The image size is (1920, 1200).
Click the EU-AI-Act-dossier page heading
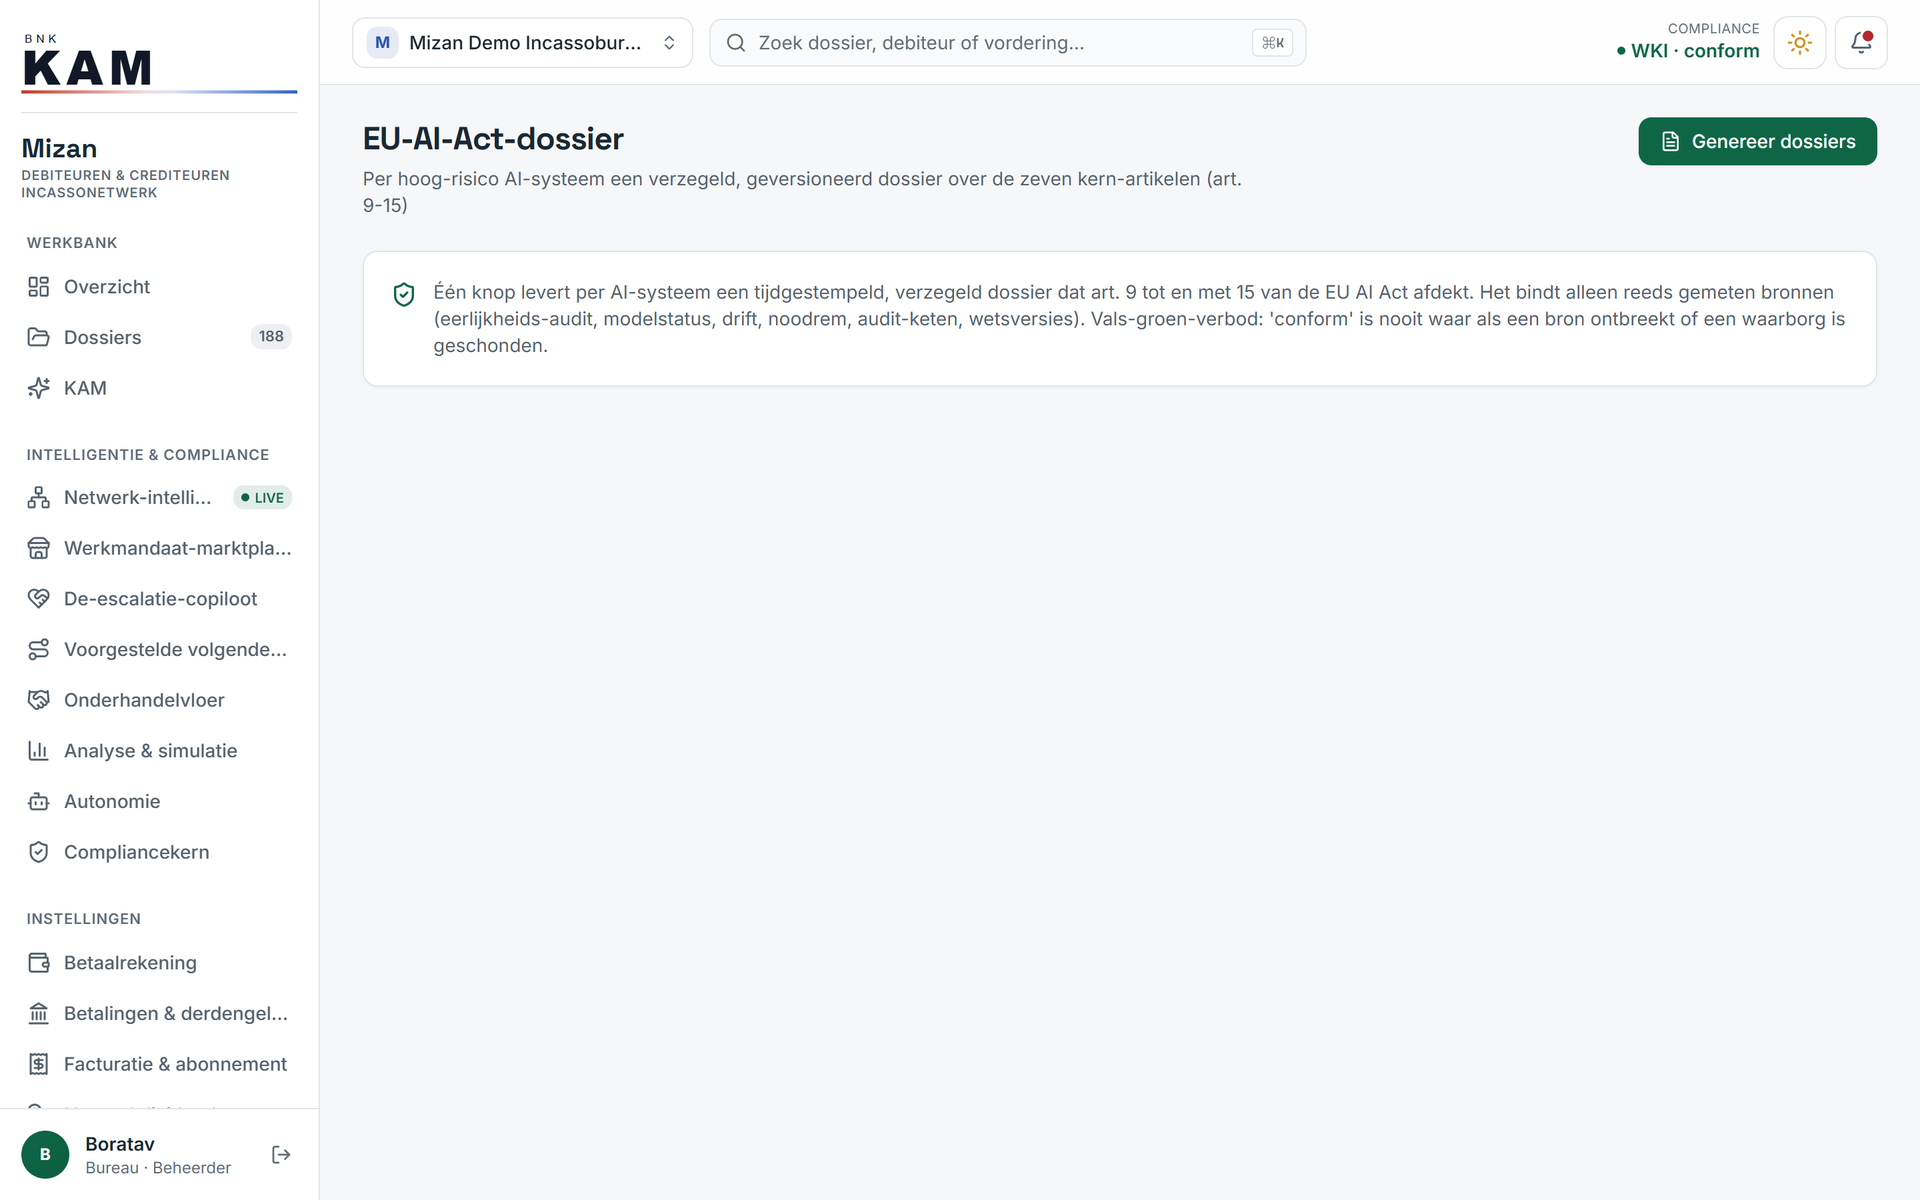point(493,139)
